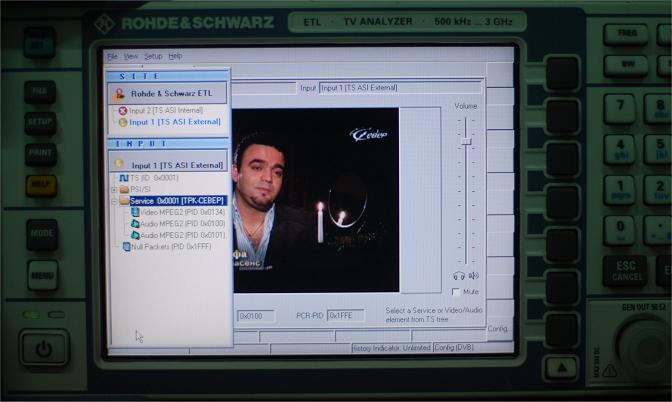672x402 pixels.
Task: Click the Help menu
Action: 175,56
